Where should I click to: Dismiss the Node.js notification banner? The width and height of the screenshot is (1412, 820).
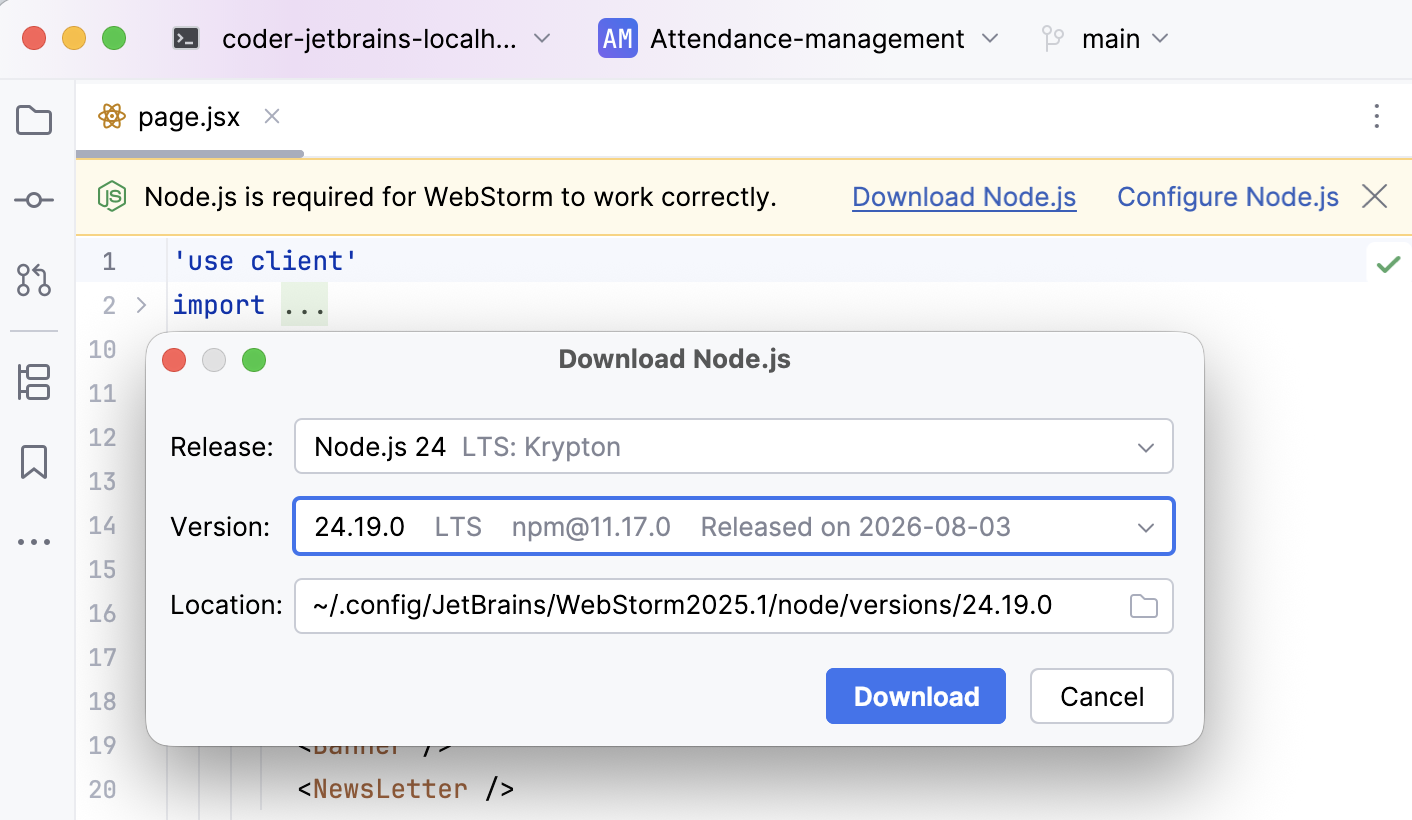[x=1375, y=197]
